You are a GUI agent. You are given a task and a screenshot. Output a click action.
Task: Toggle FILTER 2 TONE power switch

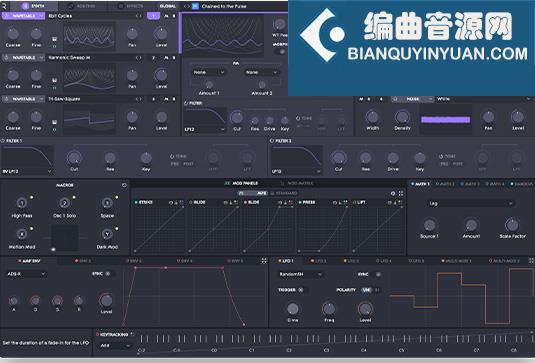pos(441,157)
